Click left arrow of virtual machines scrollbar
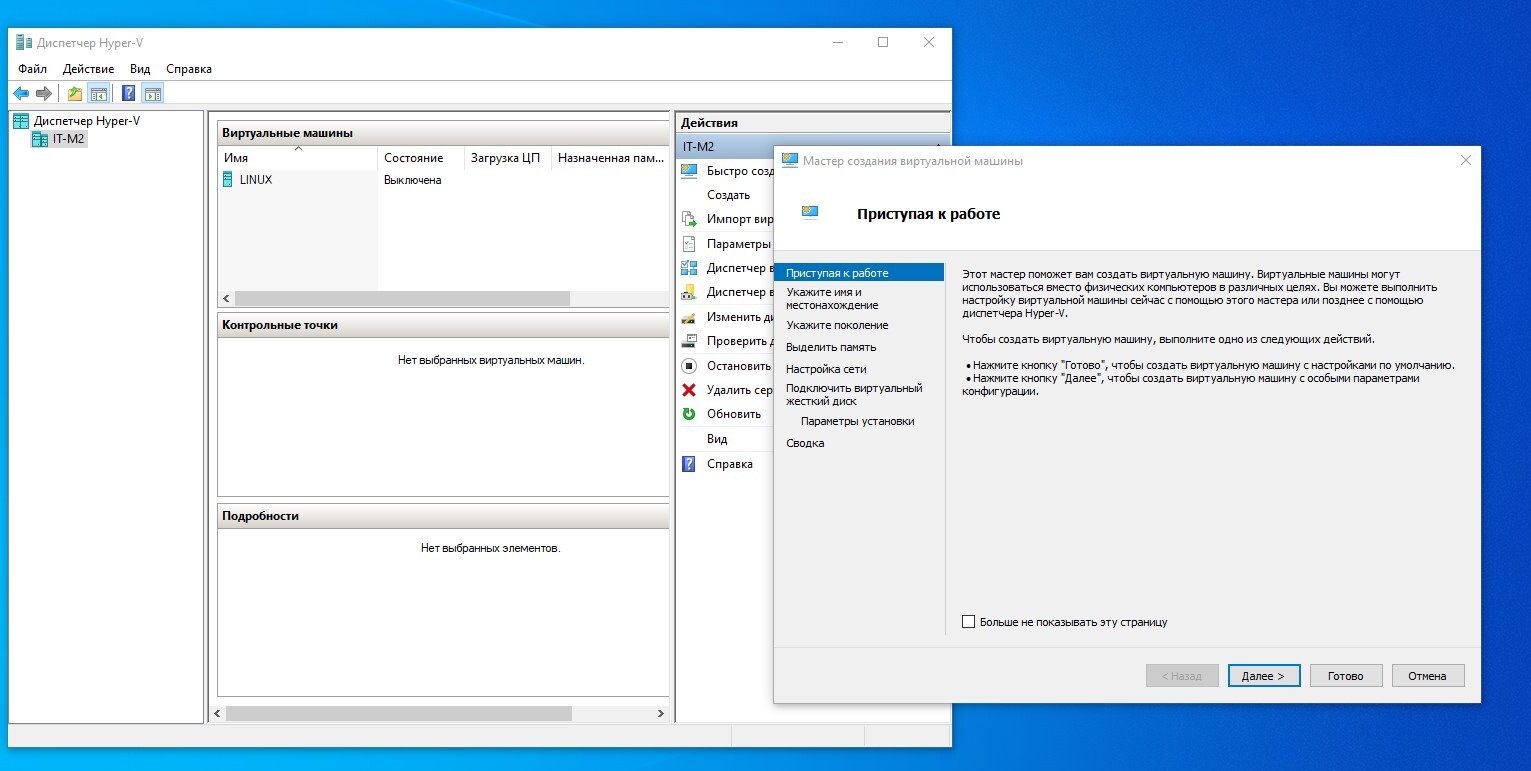This screenshot has height=771, width=1531. pos(226,299)
